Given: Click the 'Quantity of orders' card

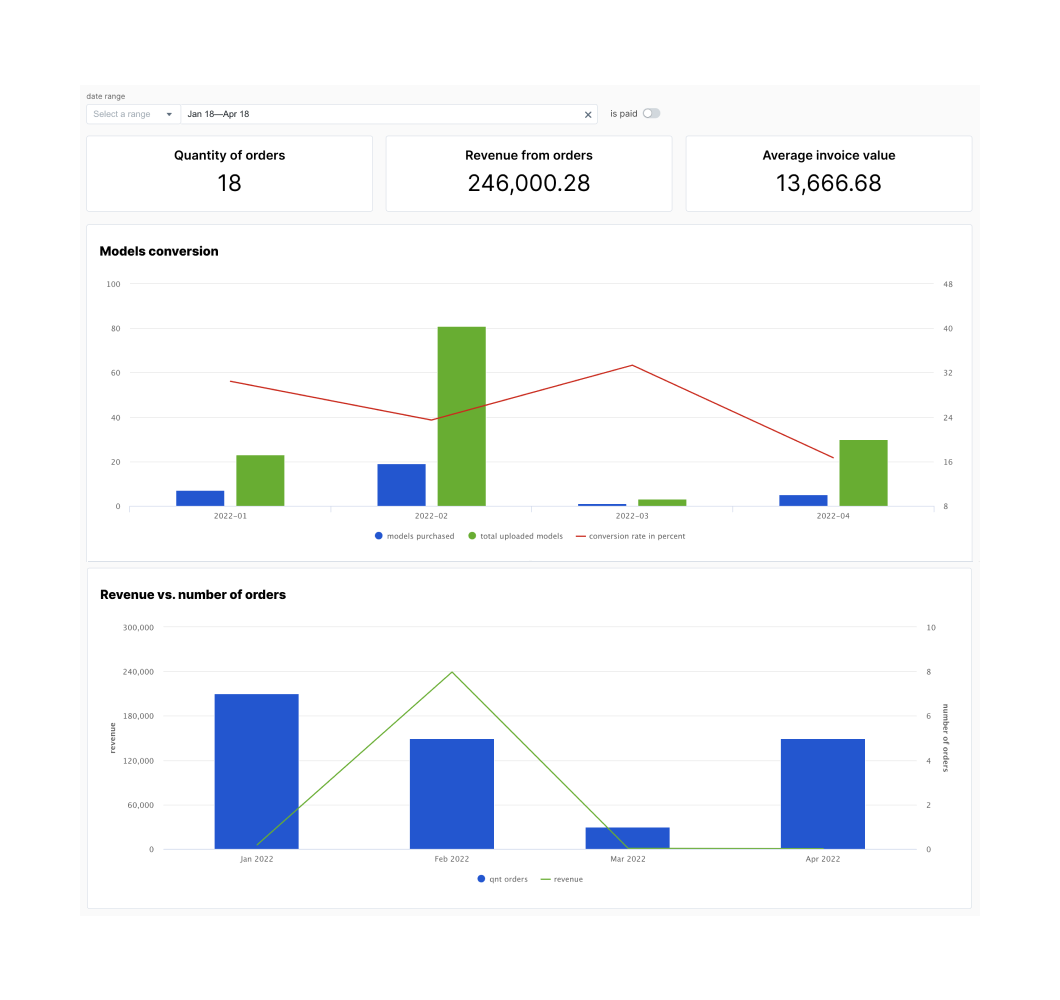Looking at the screenshot, I should (229, 173).
